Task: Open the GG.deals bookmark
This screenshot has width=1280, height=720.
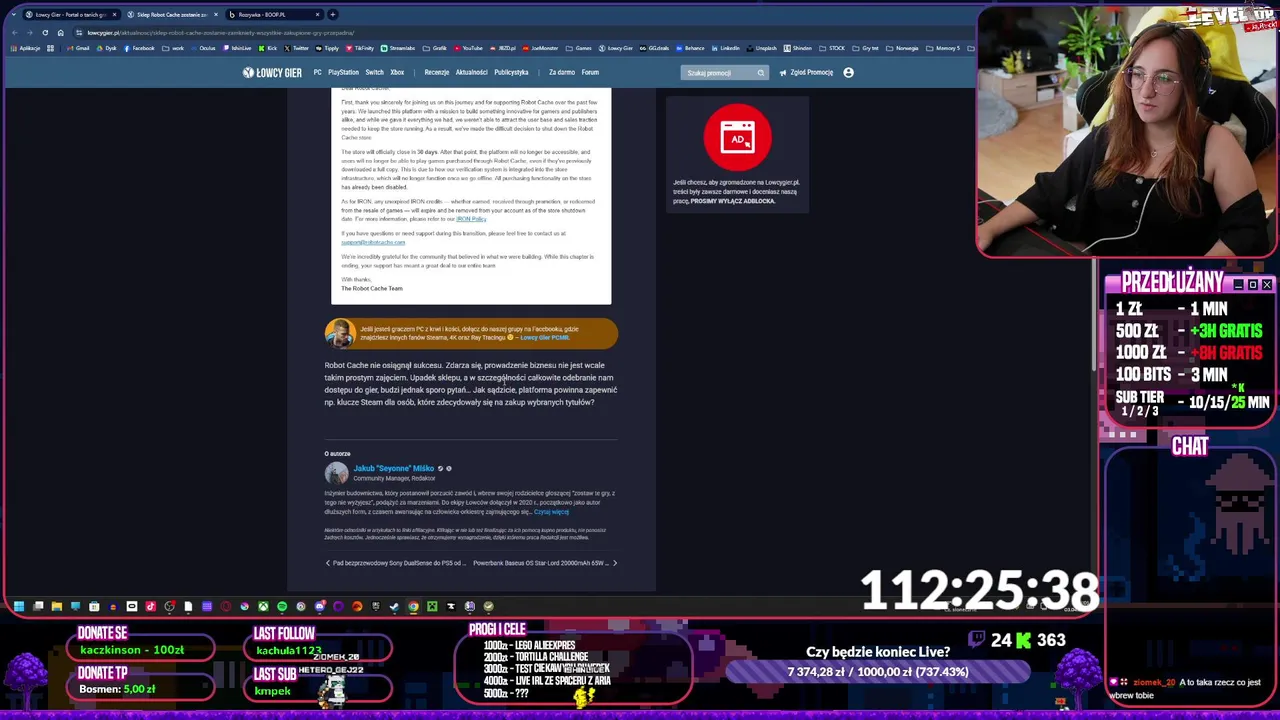Action: 654,48
